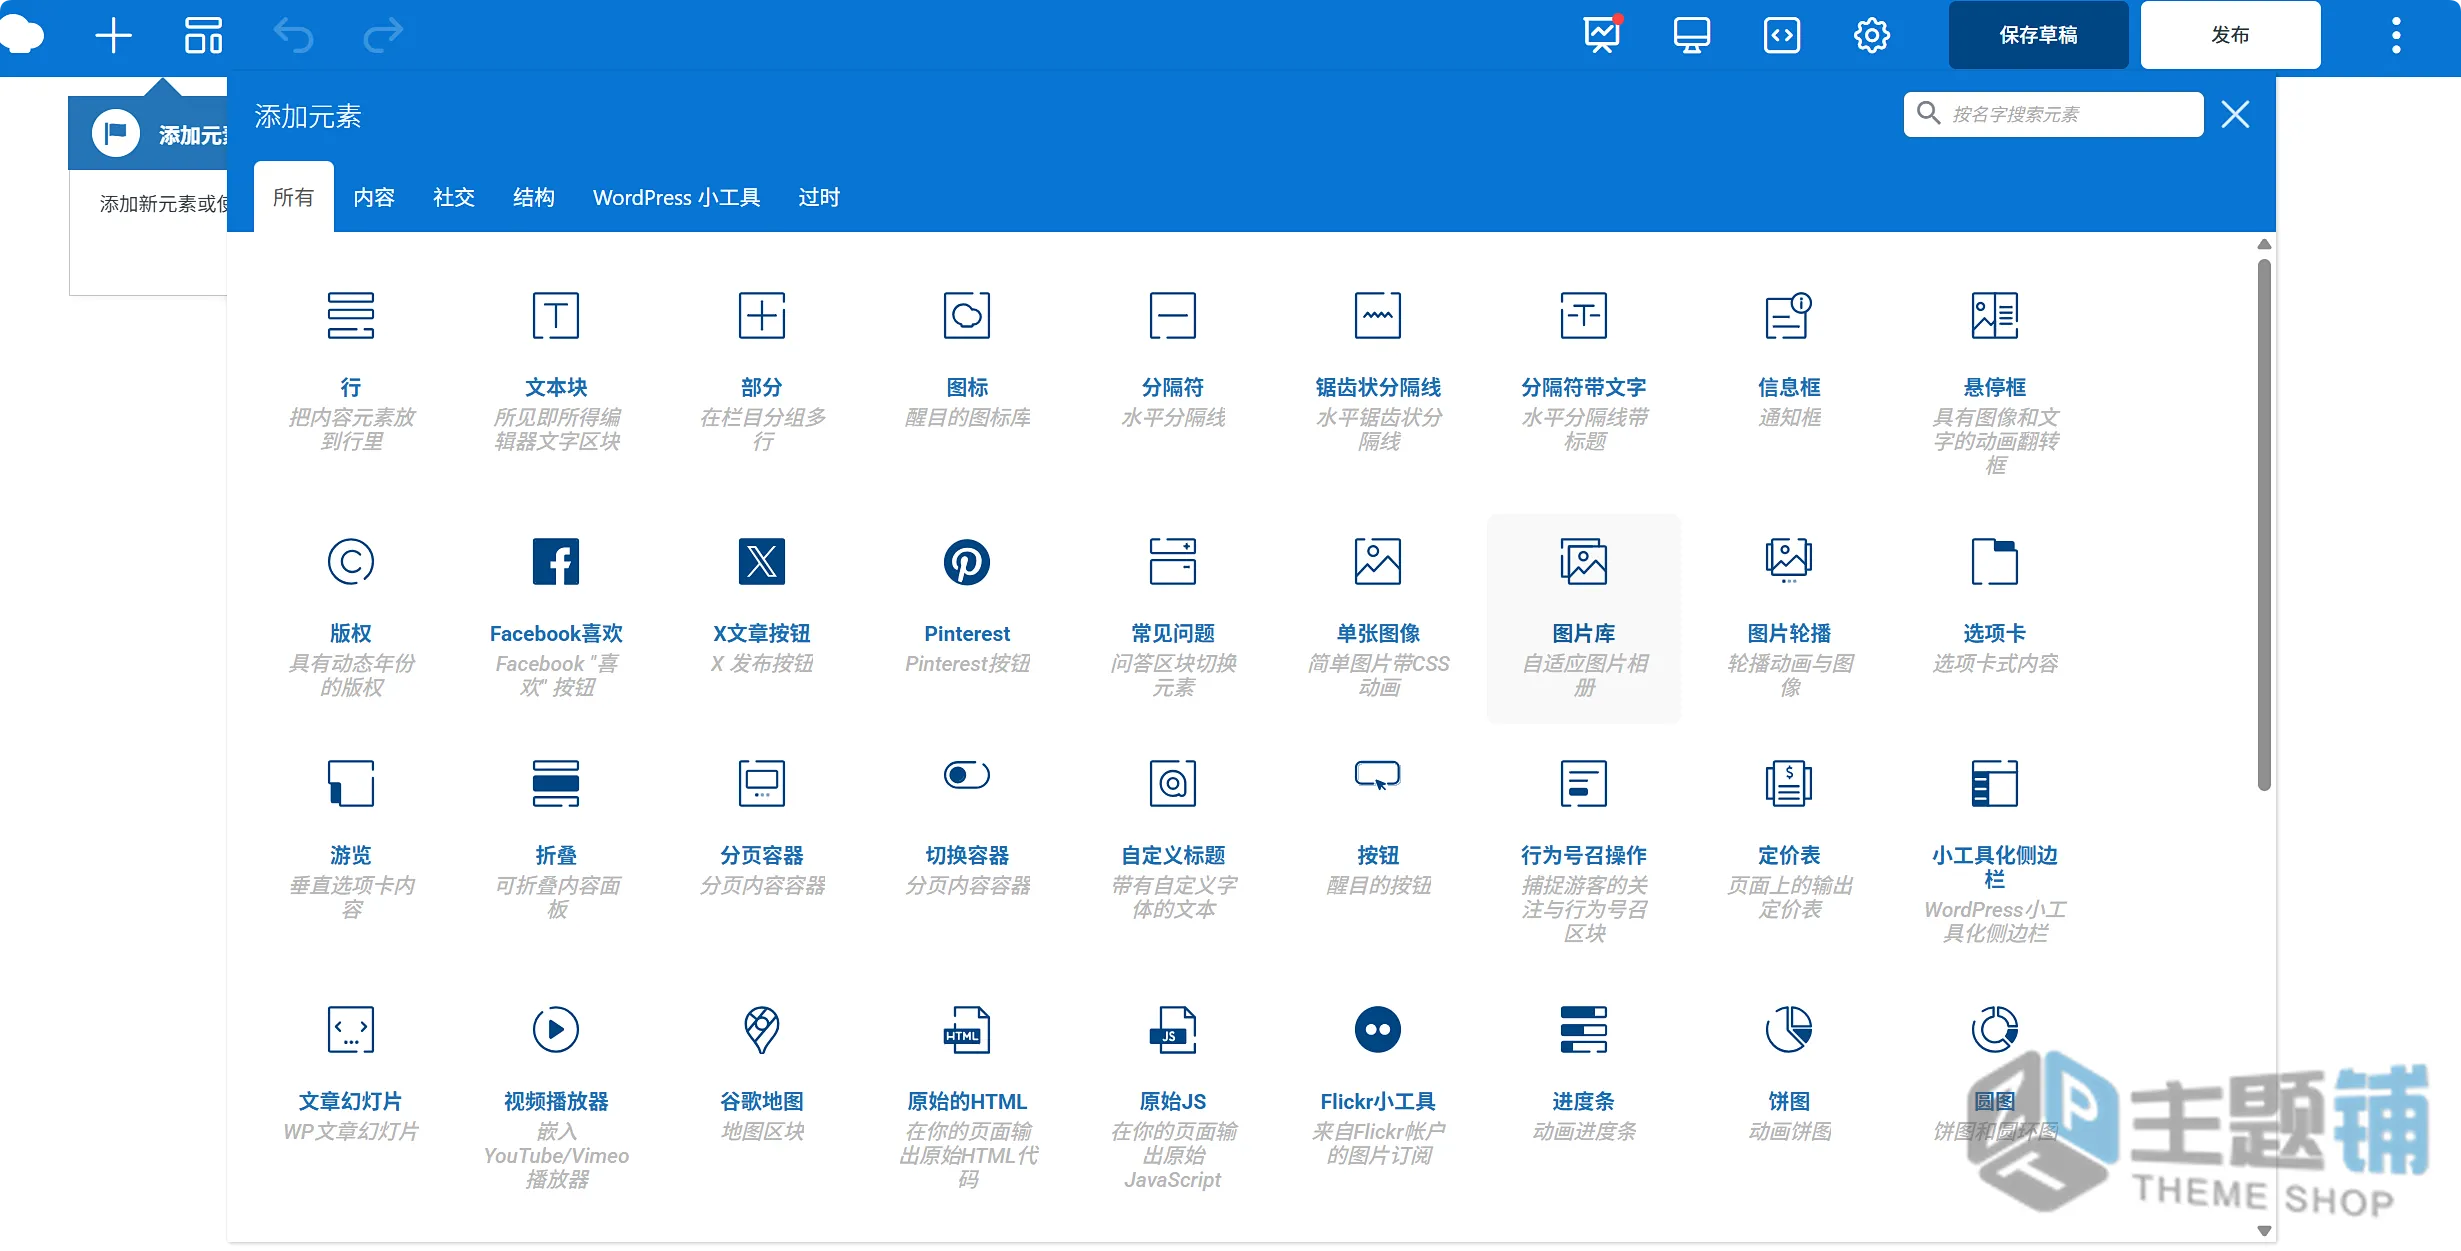Click the 发布 publish button
This screenshot has width=2461, height=1251.
point(2230,35)
